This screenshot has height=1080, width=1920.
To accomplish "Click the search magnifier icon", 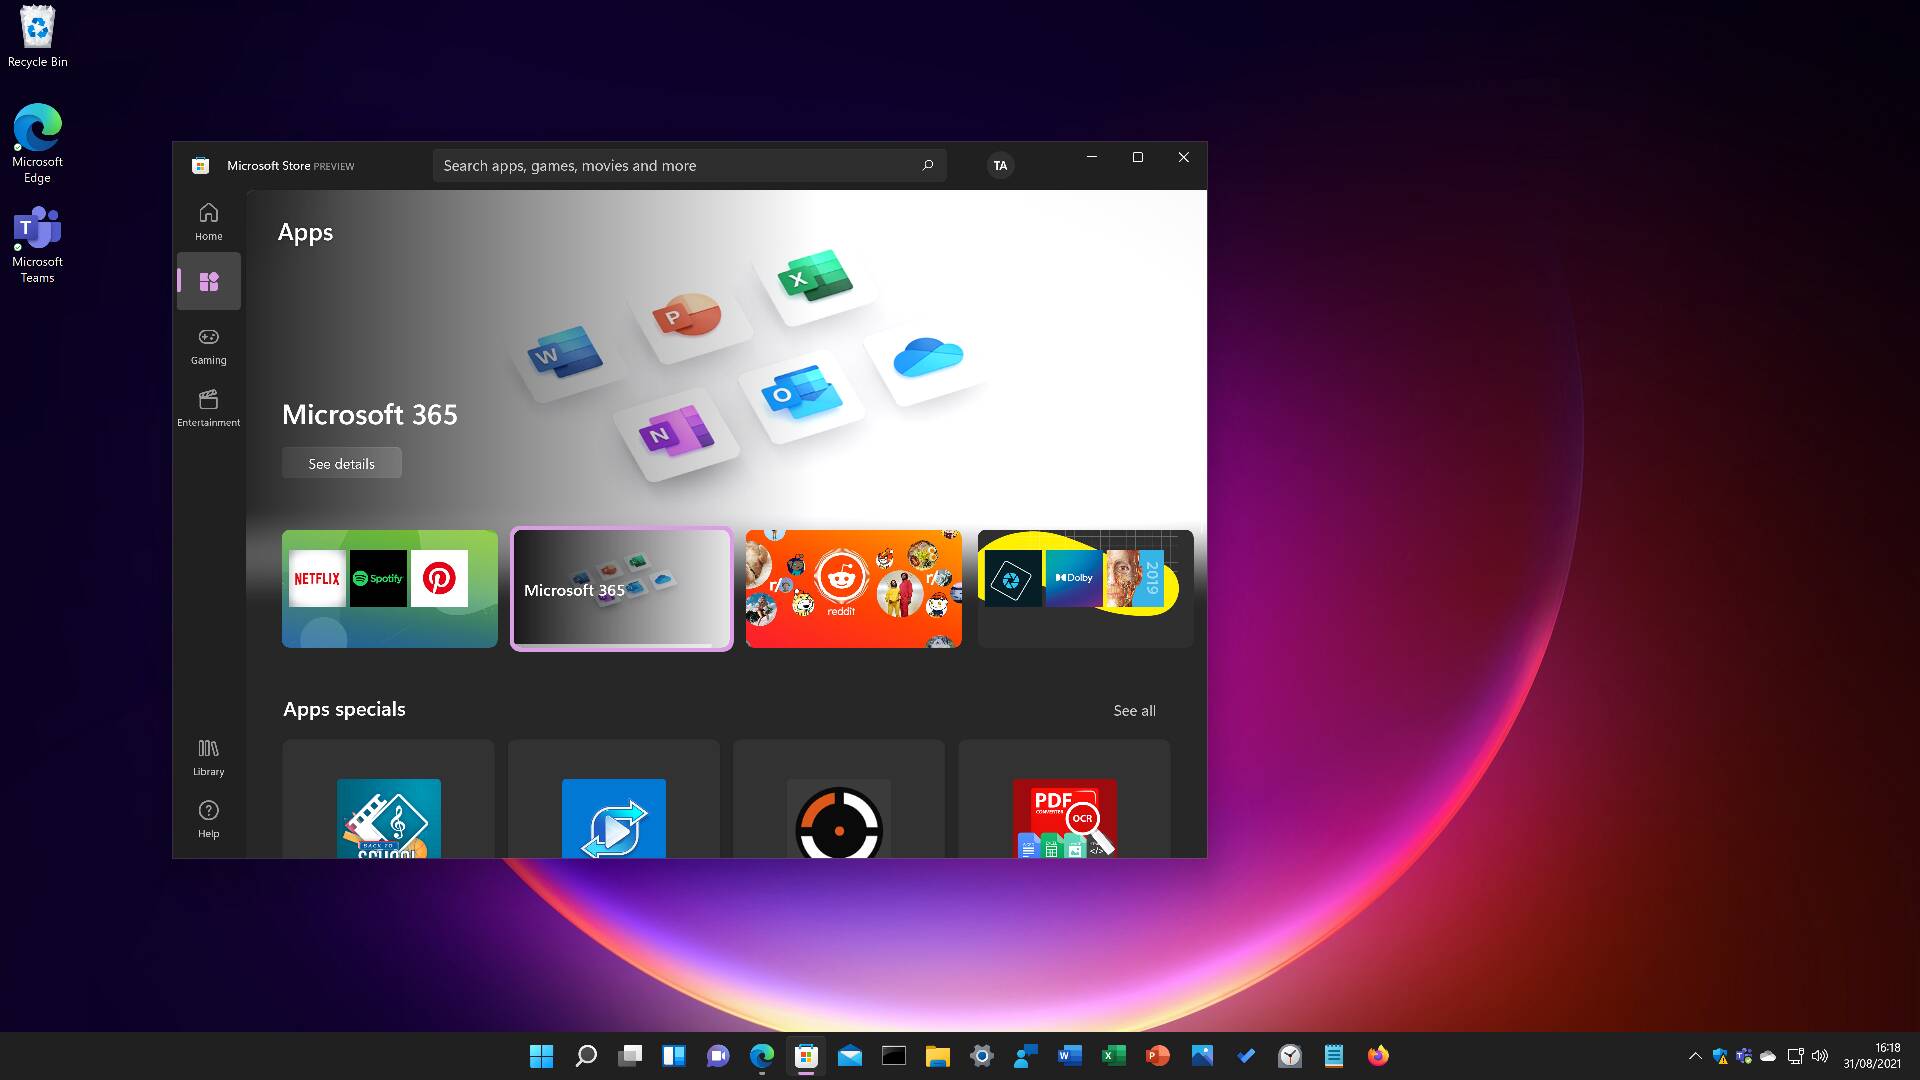I will pyautogui.click(x=927, y=165).
